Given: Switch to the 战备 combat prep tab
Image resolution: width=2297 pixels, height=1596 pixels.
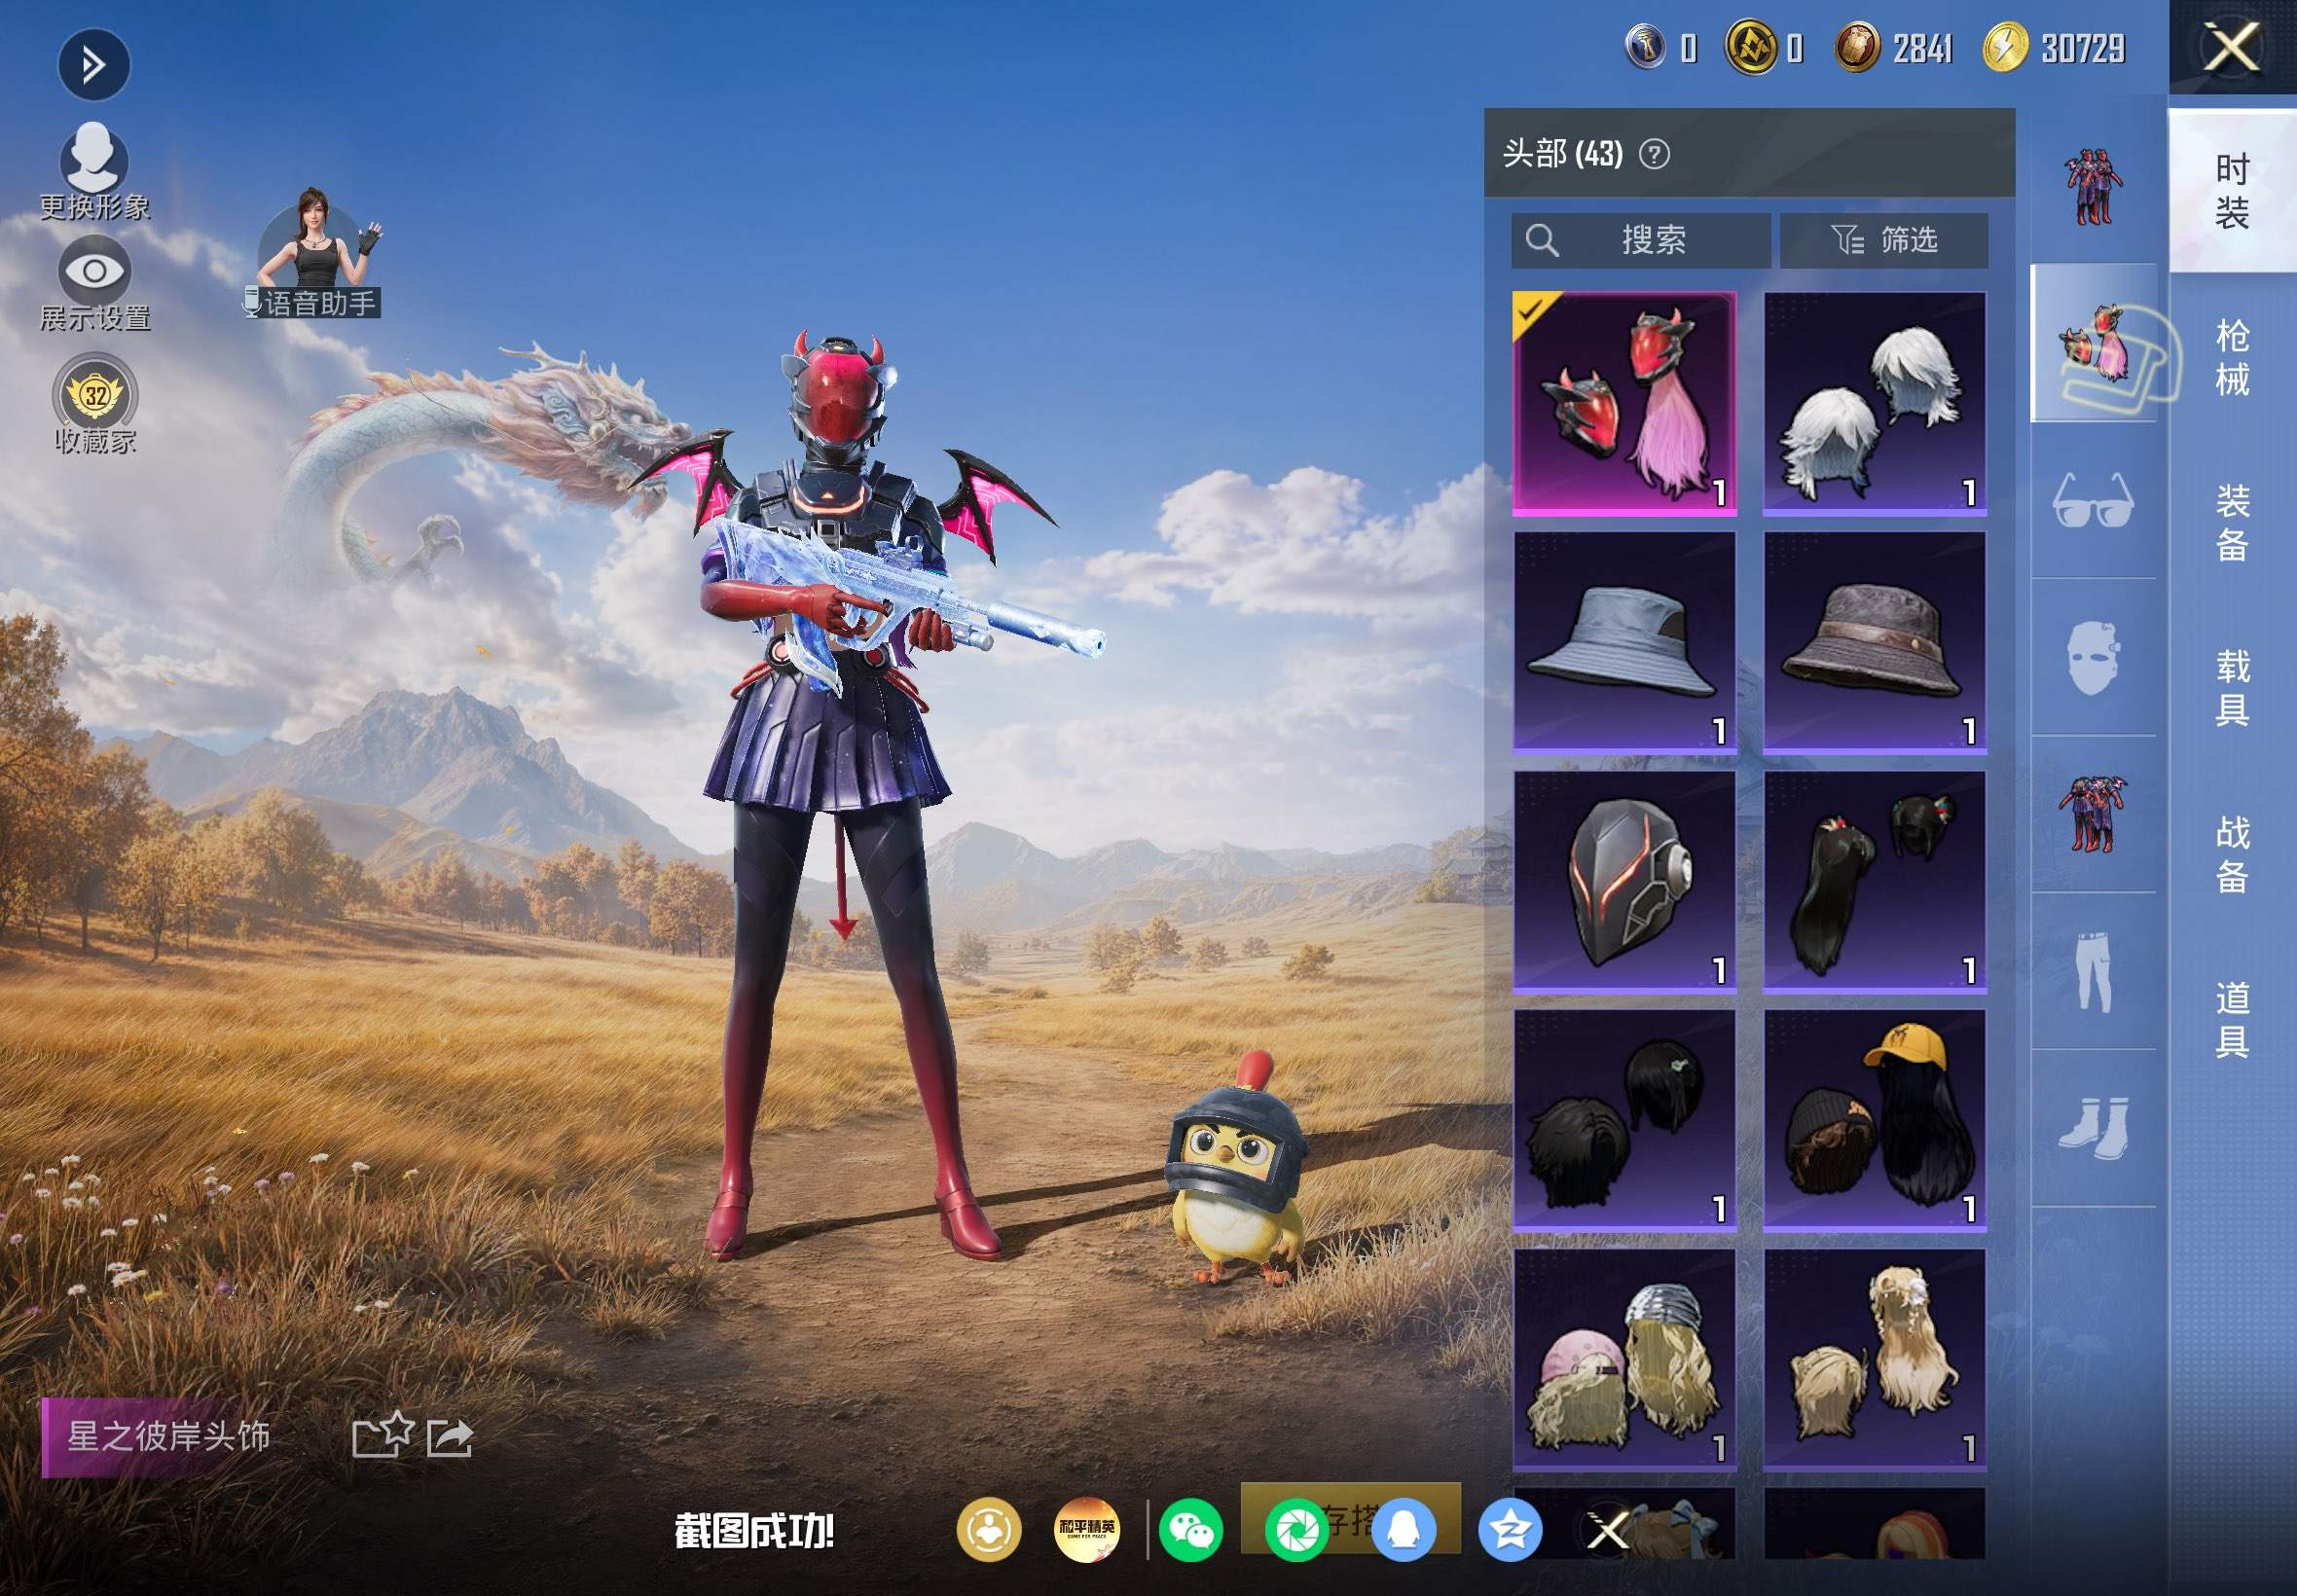Looking at the screenshot, I should 2232,854.
